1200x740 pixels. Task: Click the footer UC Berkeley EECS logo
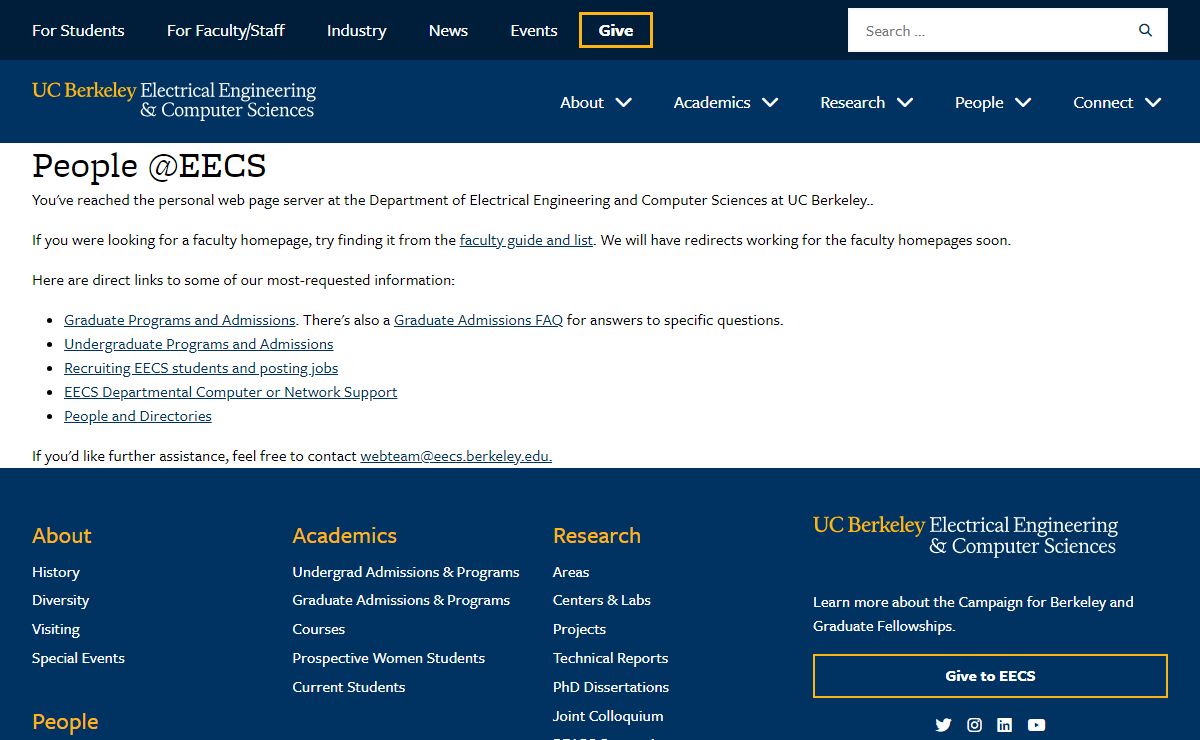965,535
